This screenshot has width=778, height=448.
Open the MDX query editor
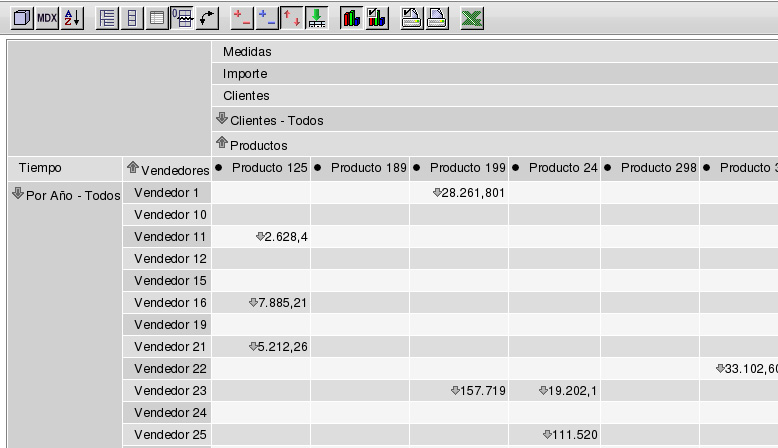(x=46, y=18)
